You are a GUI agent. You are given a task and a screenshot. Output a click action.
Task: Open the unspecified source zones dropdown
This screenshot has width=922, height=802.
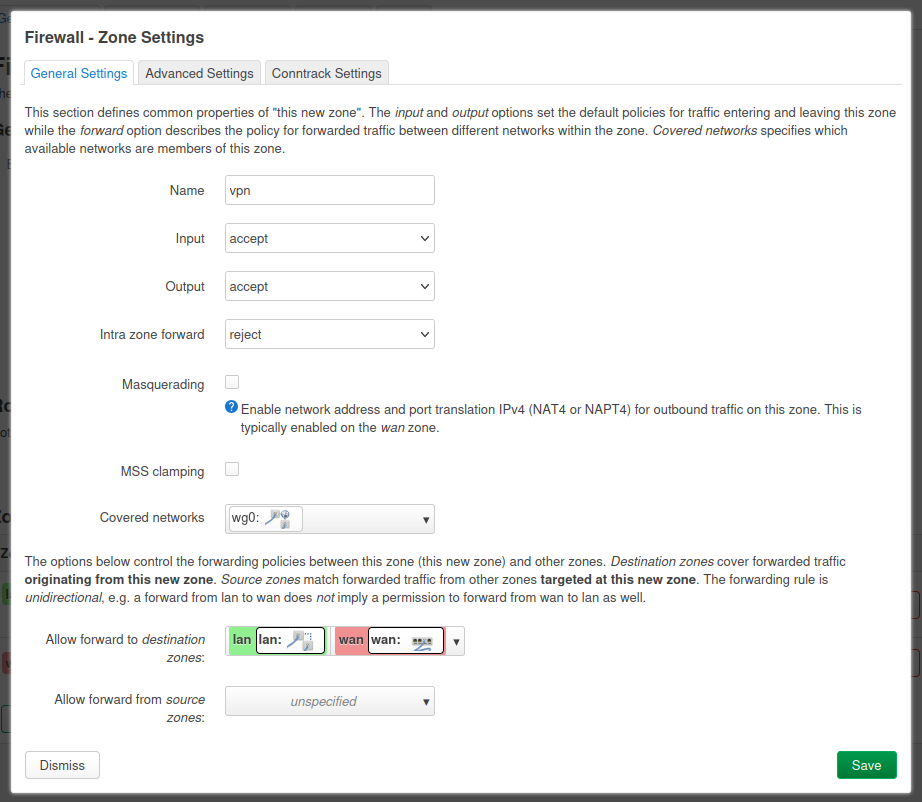point(329,701)
